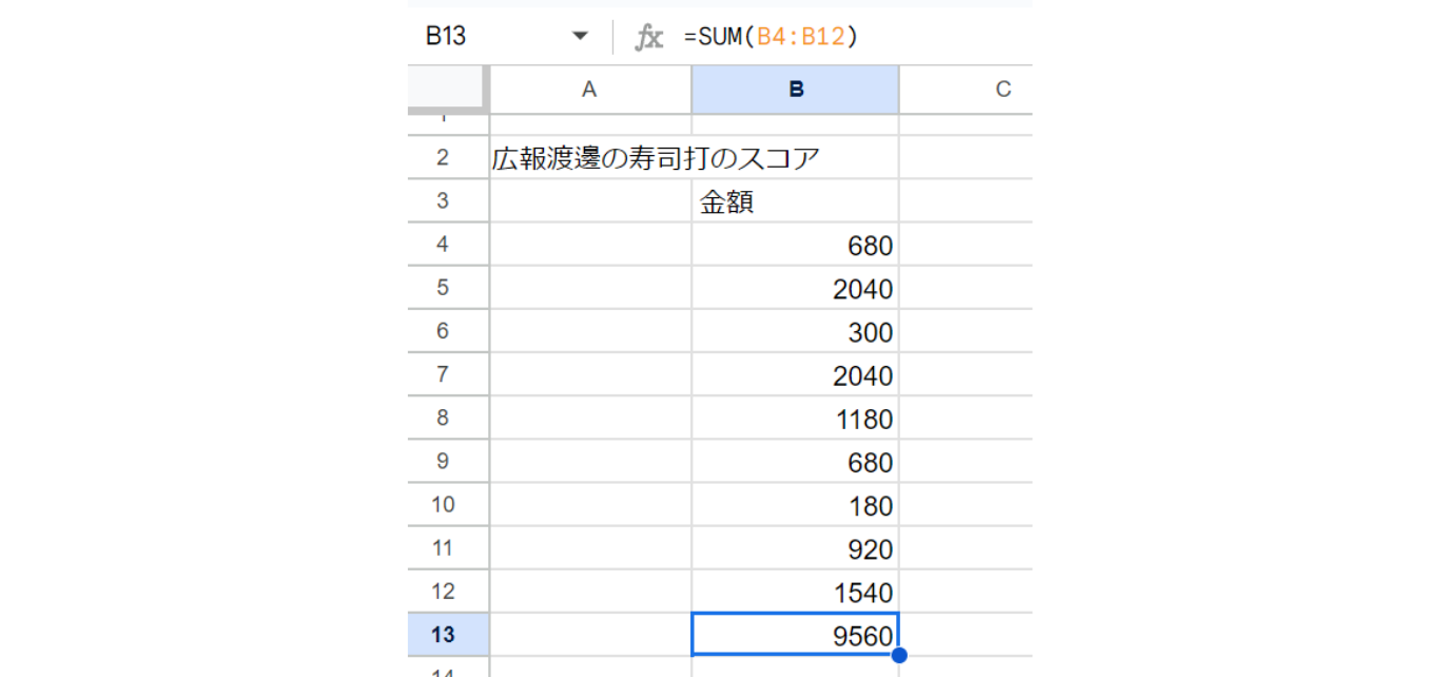Select the highlighted column B header

(x=795, y=90)
